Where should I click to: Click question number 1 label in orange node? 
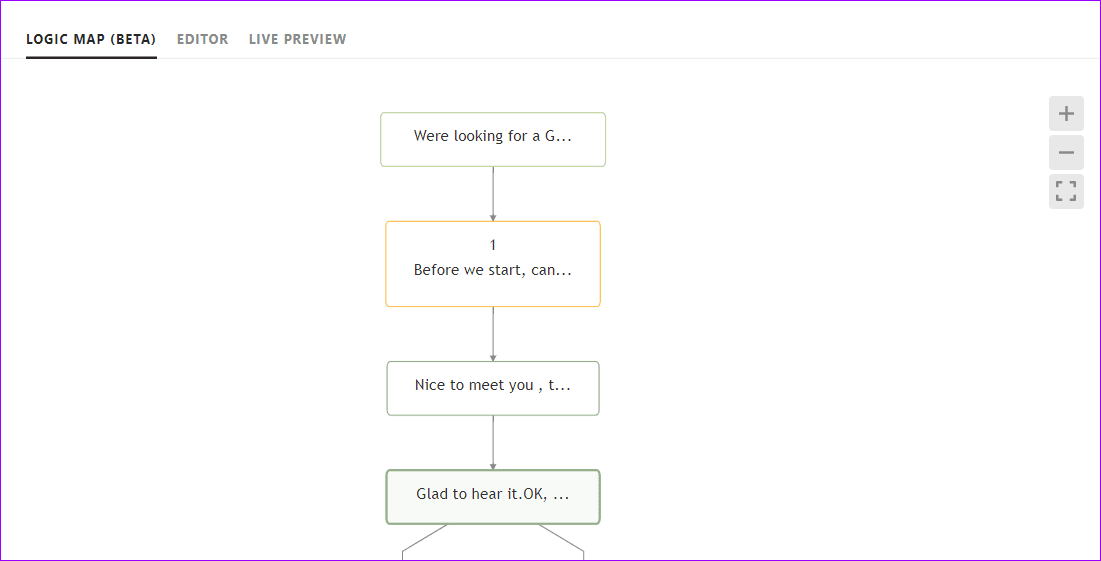(493, 245)
